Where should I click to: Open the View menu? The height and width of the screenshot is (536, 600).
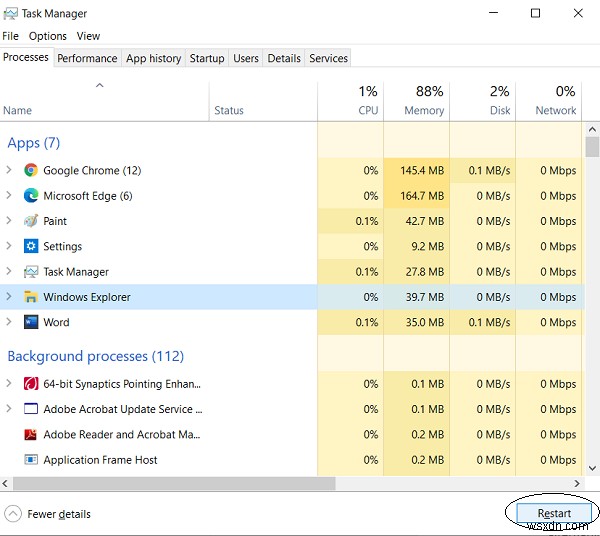pos(88,36)
